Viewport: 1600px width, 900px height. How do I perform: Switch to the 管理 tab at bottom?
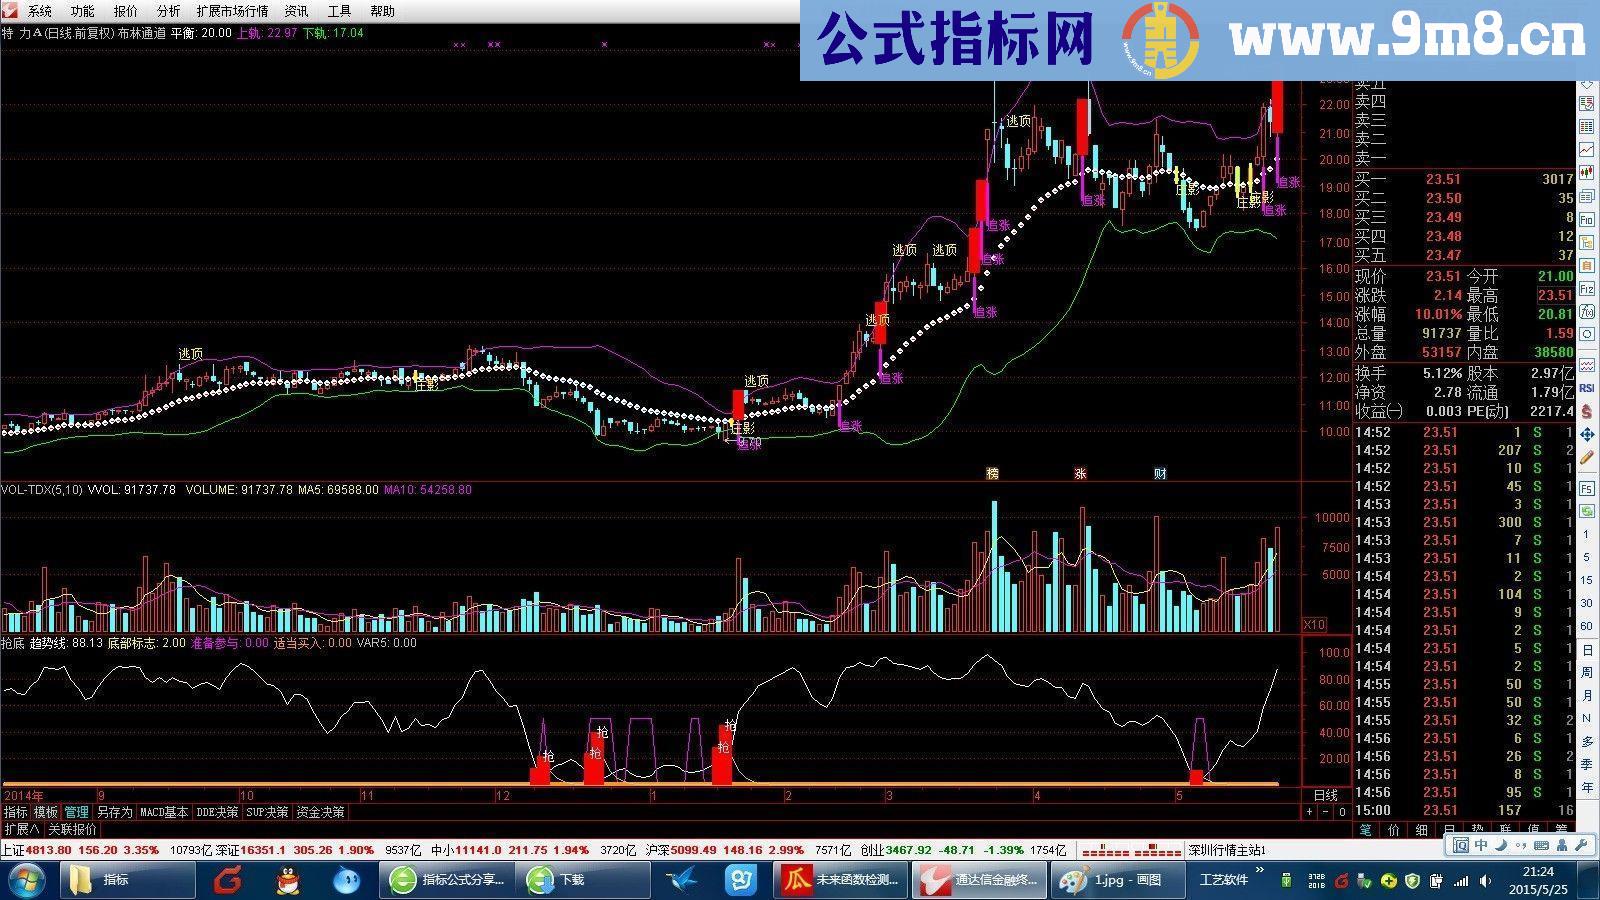(78, 812)
